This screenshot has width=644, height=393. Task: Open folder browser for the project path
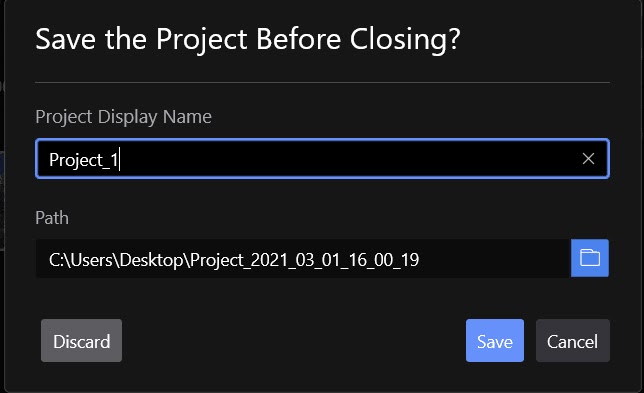590,258
